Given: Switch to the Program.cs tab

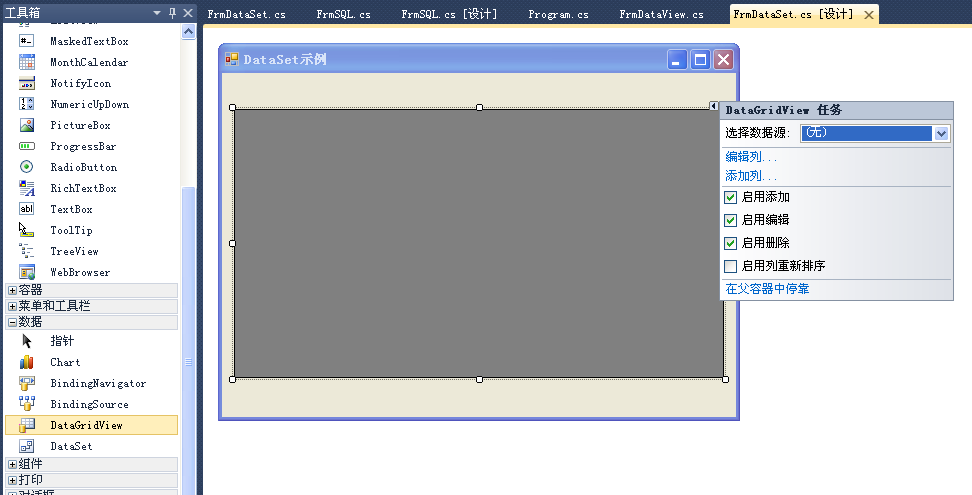Looking at the screenshot, I should [x=558, y=15].
